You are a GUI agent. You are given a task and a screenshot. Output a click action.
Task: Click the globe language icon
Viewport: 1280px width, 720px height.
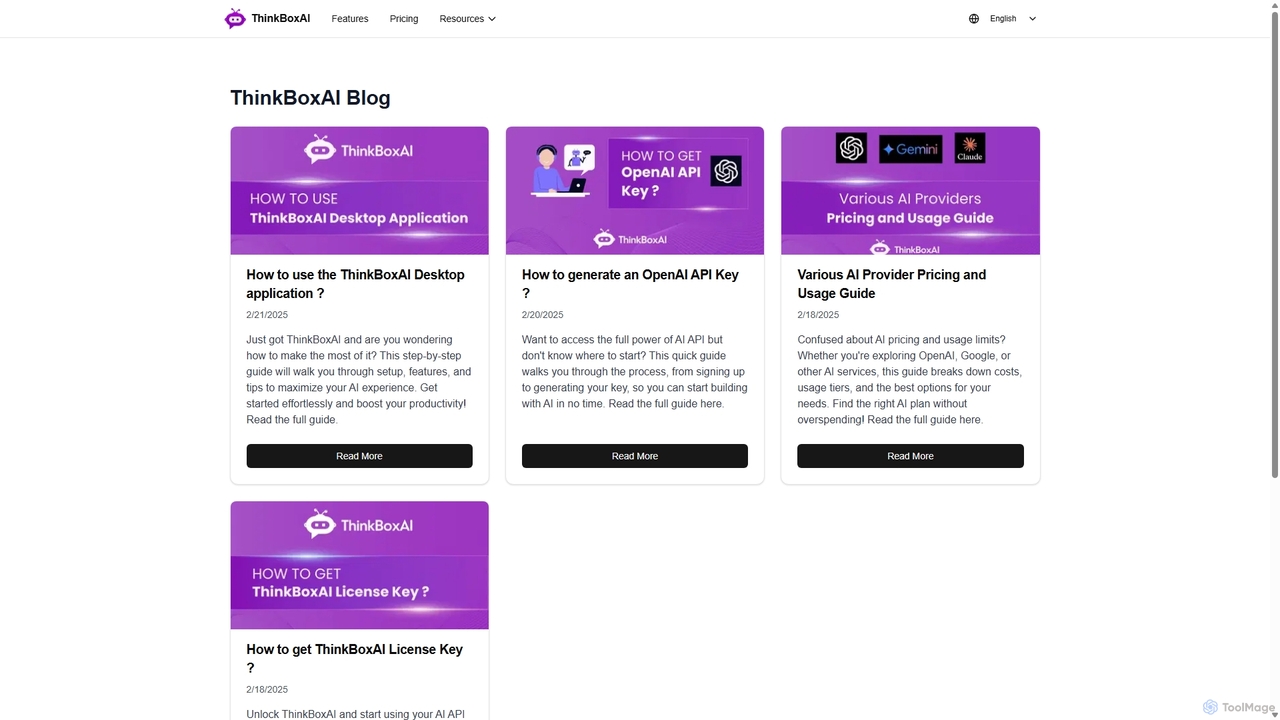pos(974,18)
